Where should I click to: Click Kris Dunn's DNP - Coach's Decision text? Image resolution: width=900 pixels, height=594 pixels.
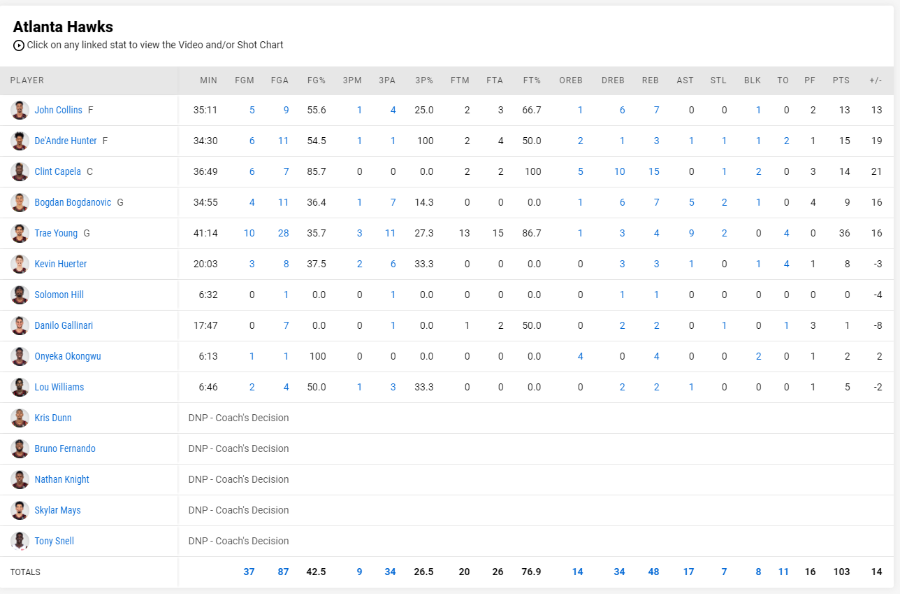238,418
